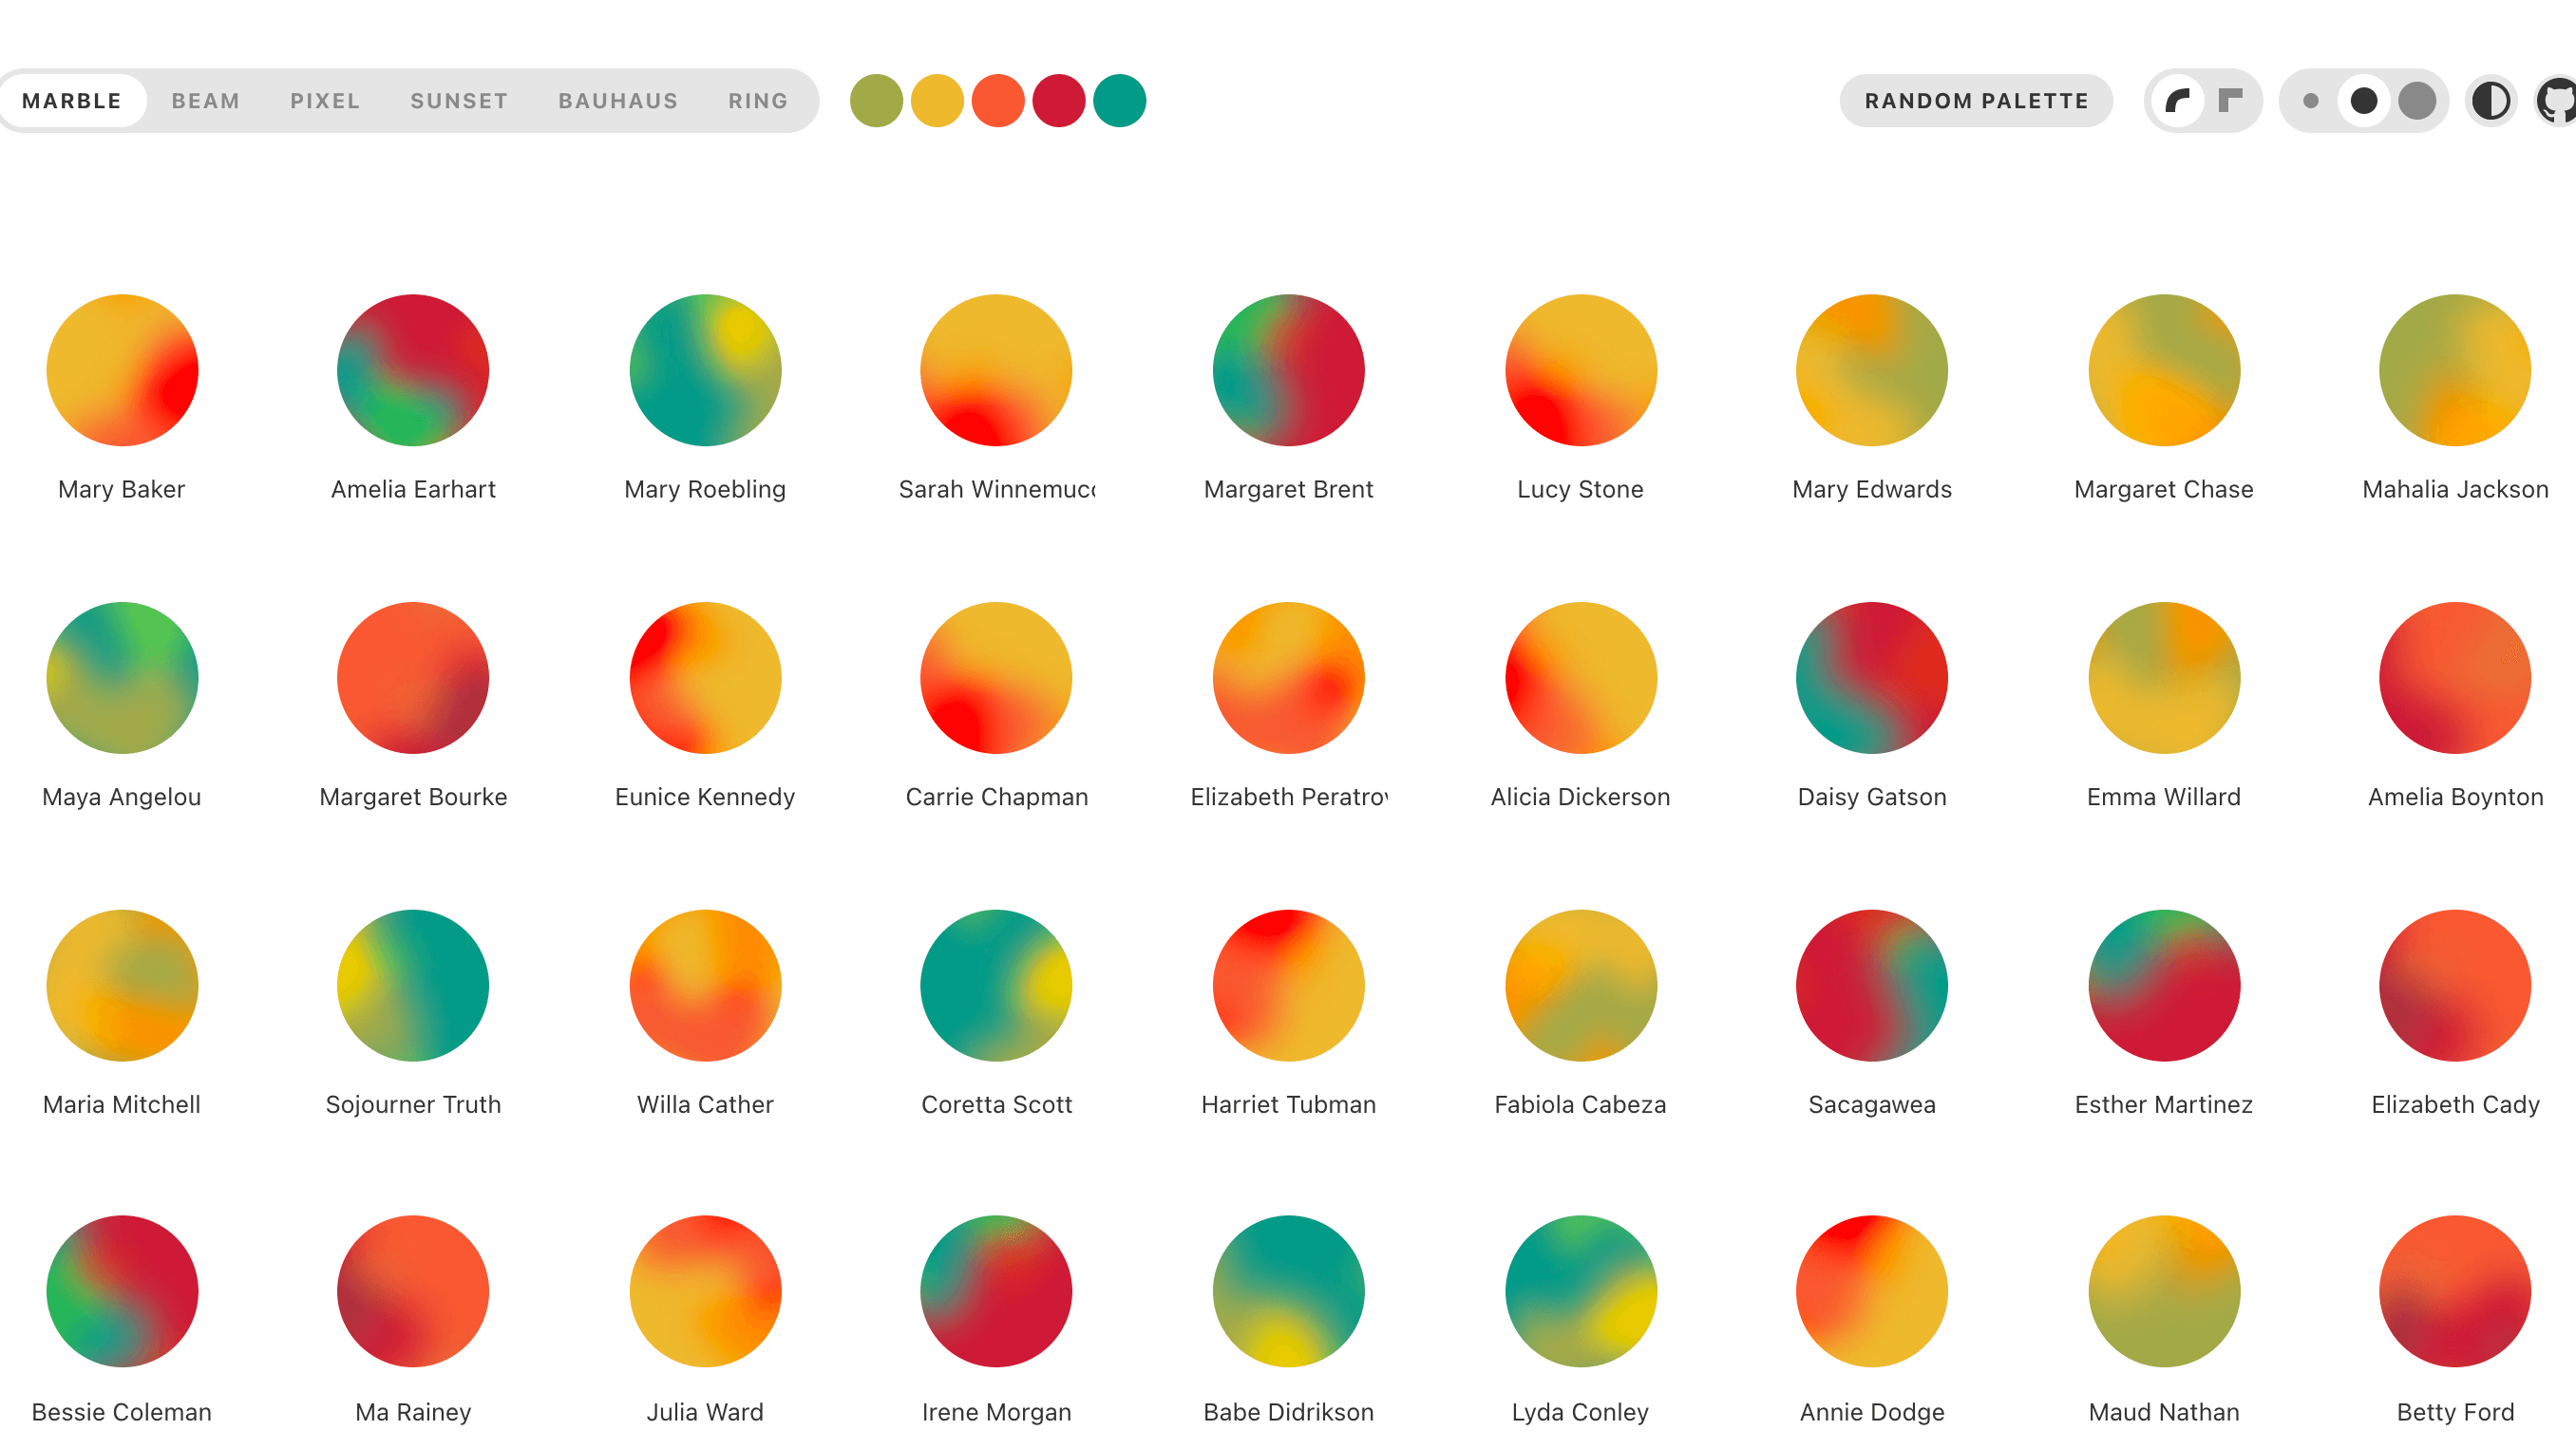Click the Mary Baker avatar
This screenshot has width=2576, height=1449.
pyautogui.click(x=121, y=370)
